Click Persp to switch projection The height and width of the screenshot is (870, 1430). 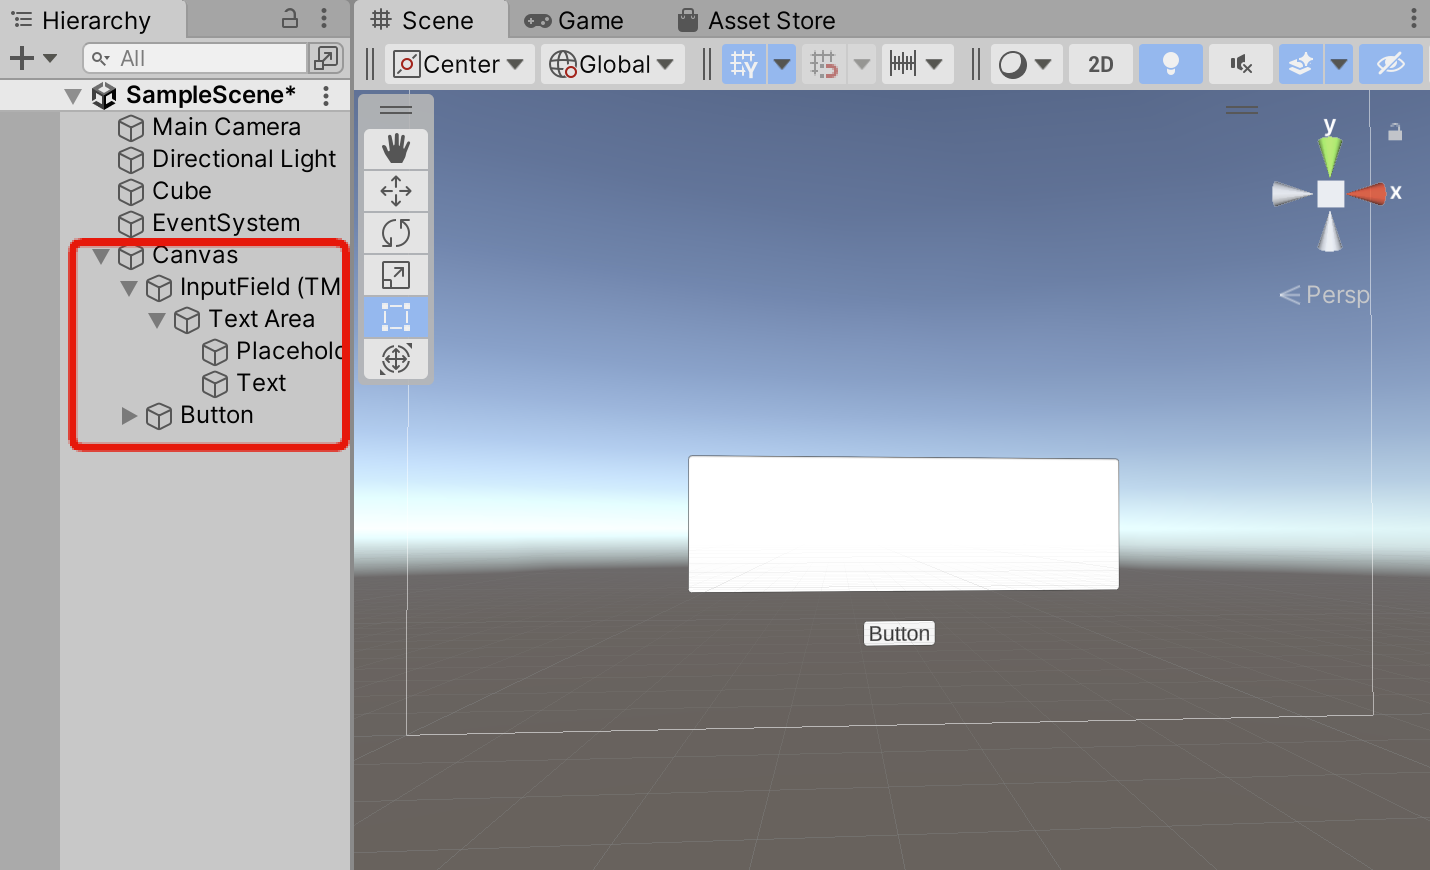click(x=1332, y=294)
